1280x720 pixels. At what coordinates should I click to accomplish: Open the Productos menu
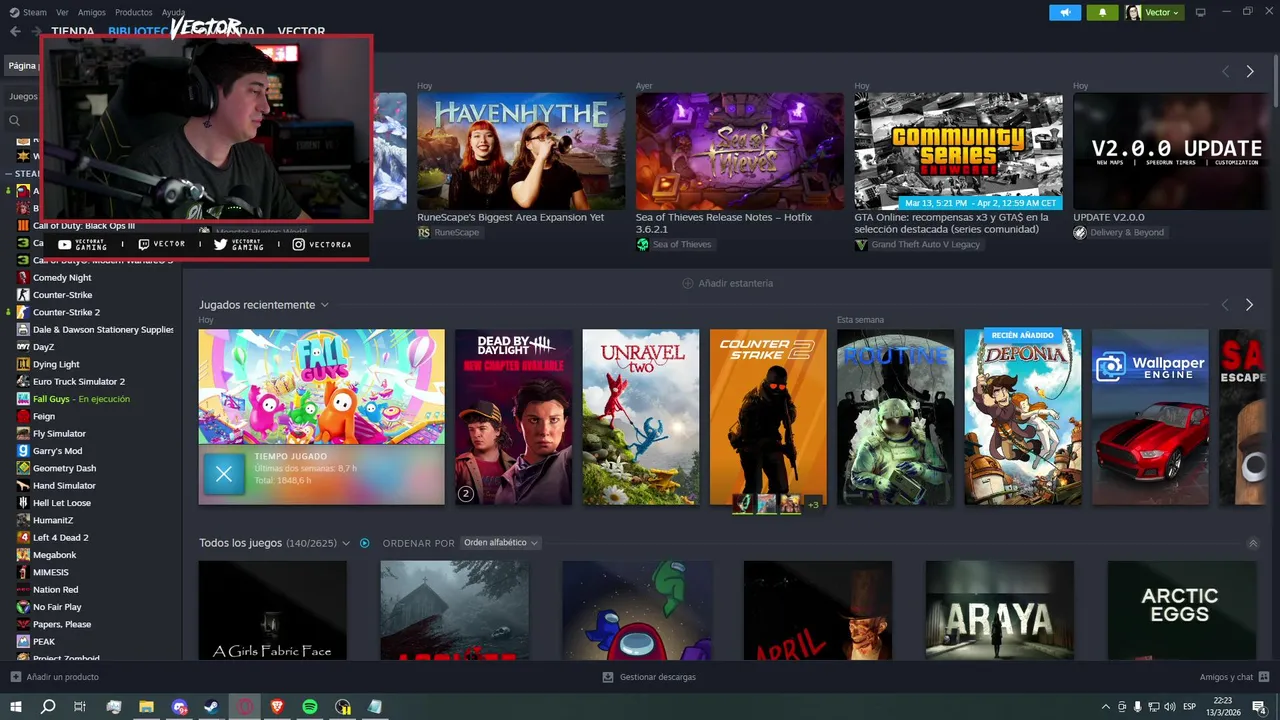pos(134,12)
